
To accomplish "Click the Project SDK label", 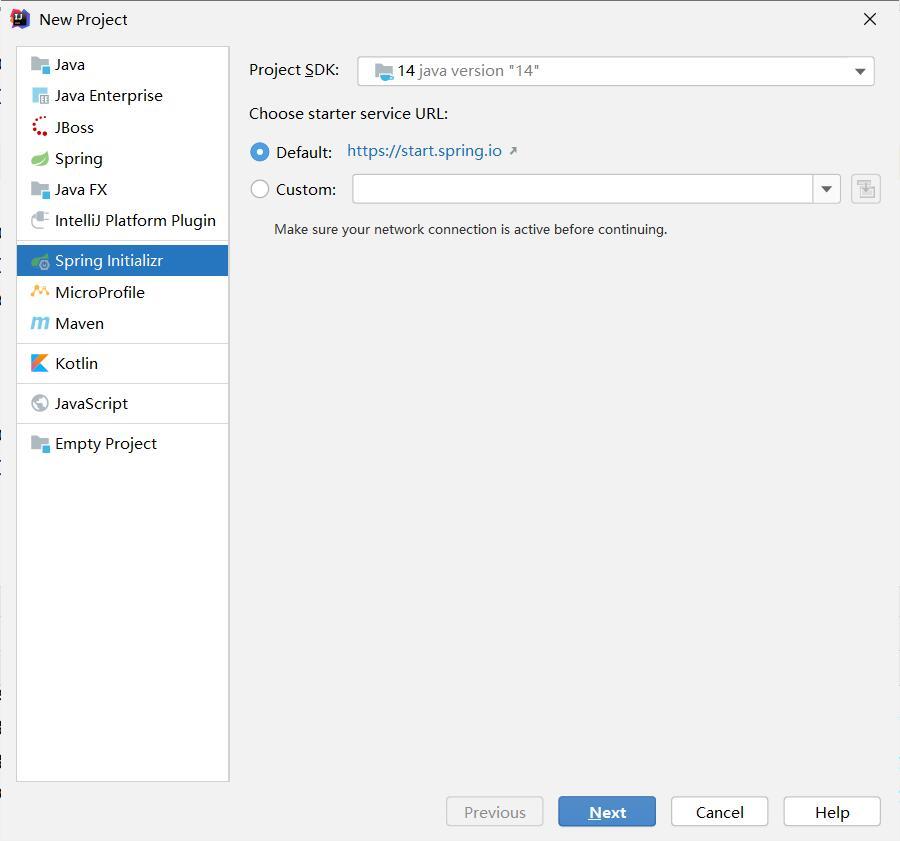I will pos(294,70).
